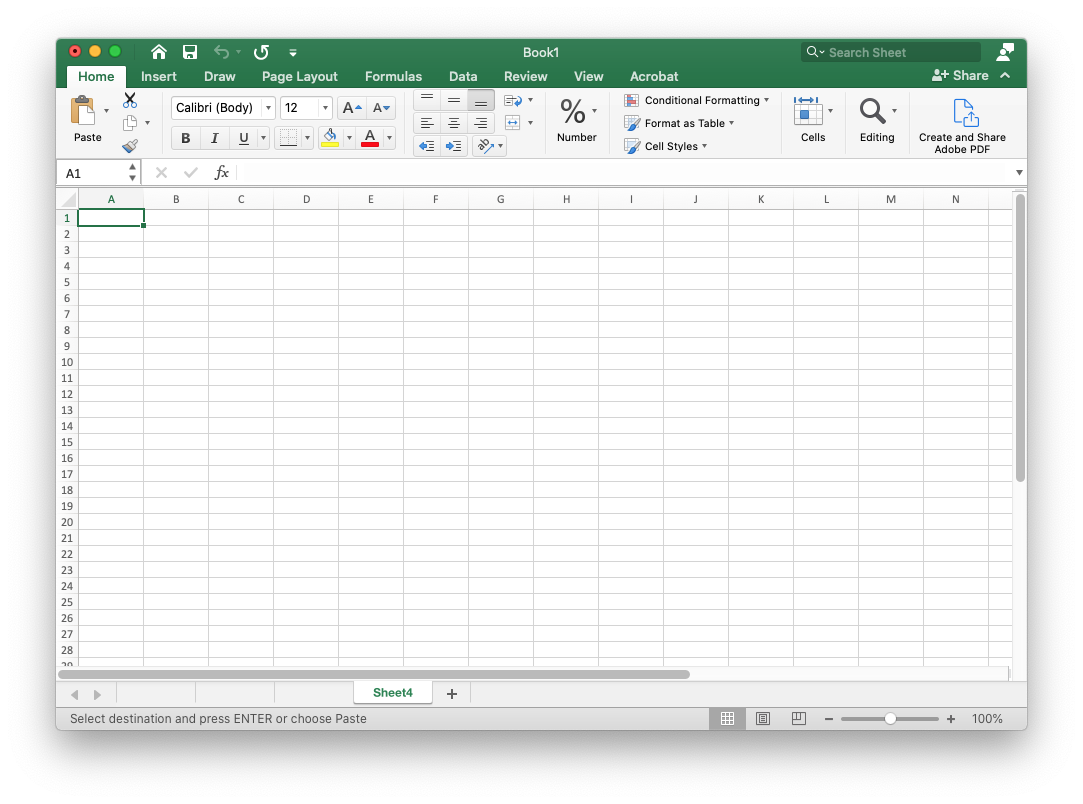
Task: Switch to Normal view
Action: 727,718
